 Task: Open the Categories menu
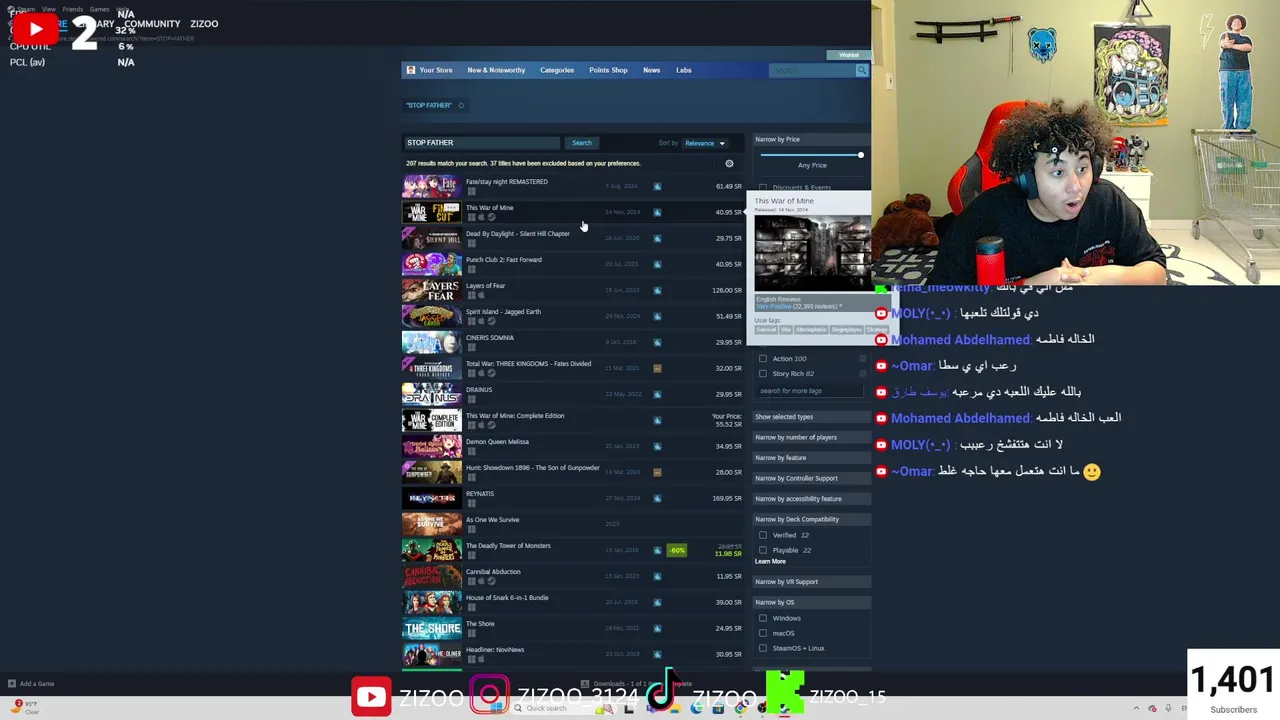(x=557, y=70)
